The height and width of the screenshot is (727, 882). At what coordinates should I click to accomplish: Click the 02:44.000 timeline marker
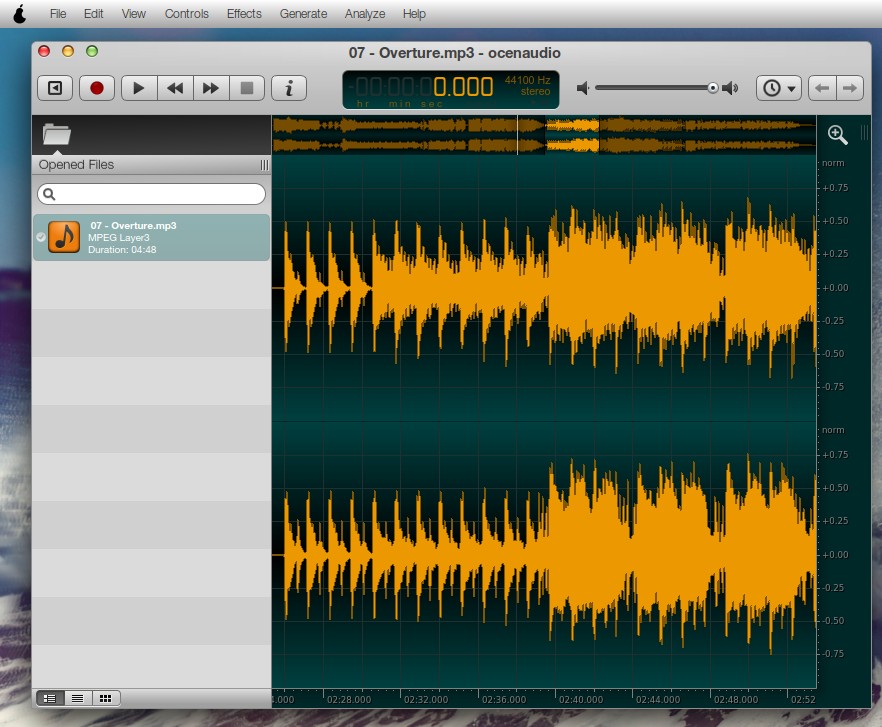click(x=658, y=699)
